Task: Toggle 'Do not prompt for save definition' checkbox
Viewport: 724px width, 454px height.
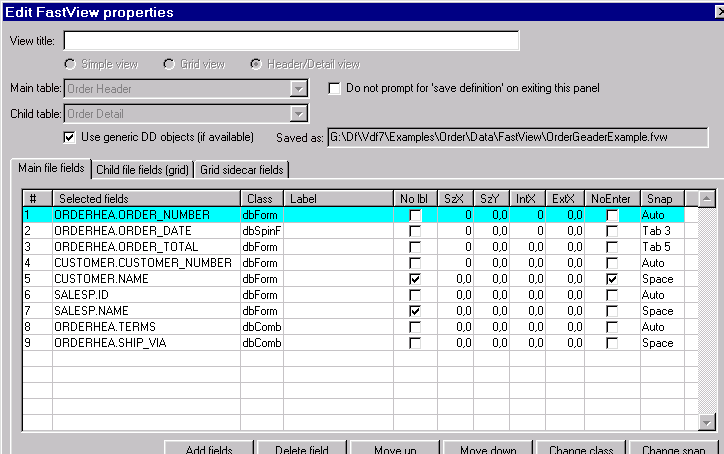Action: click(x=334, y=88)
